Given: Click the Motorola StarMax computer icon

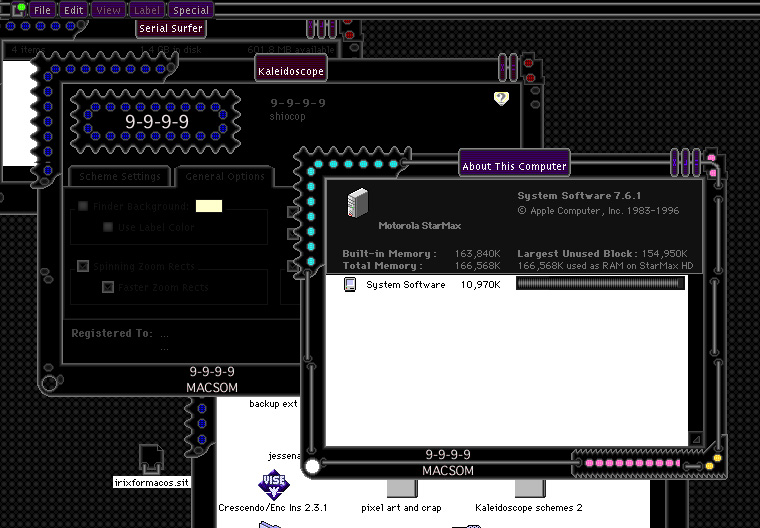Looking at the screenshot, I should coord(358,203).
